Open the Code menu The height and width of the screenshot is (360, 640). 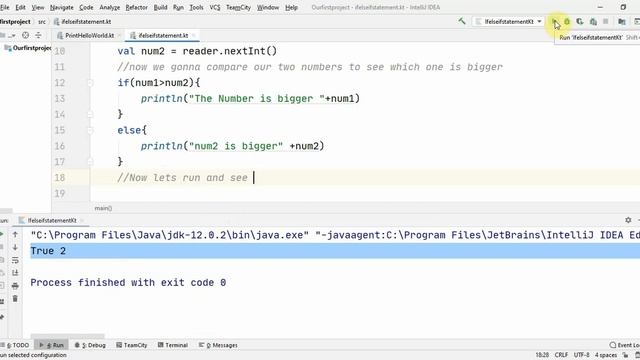click(86, 7)
